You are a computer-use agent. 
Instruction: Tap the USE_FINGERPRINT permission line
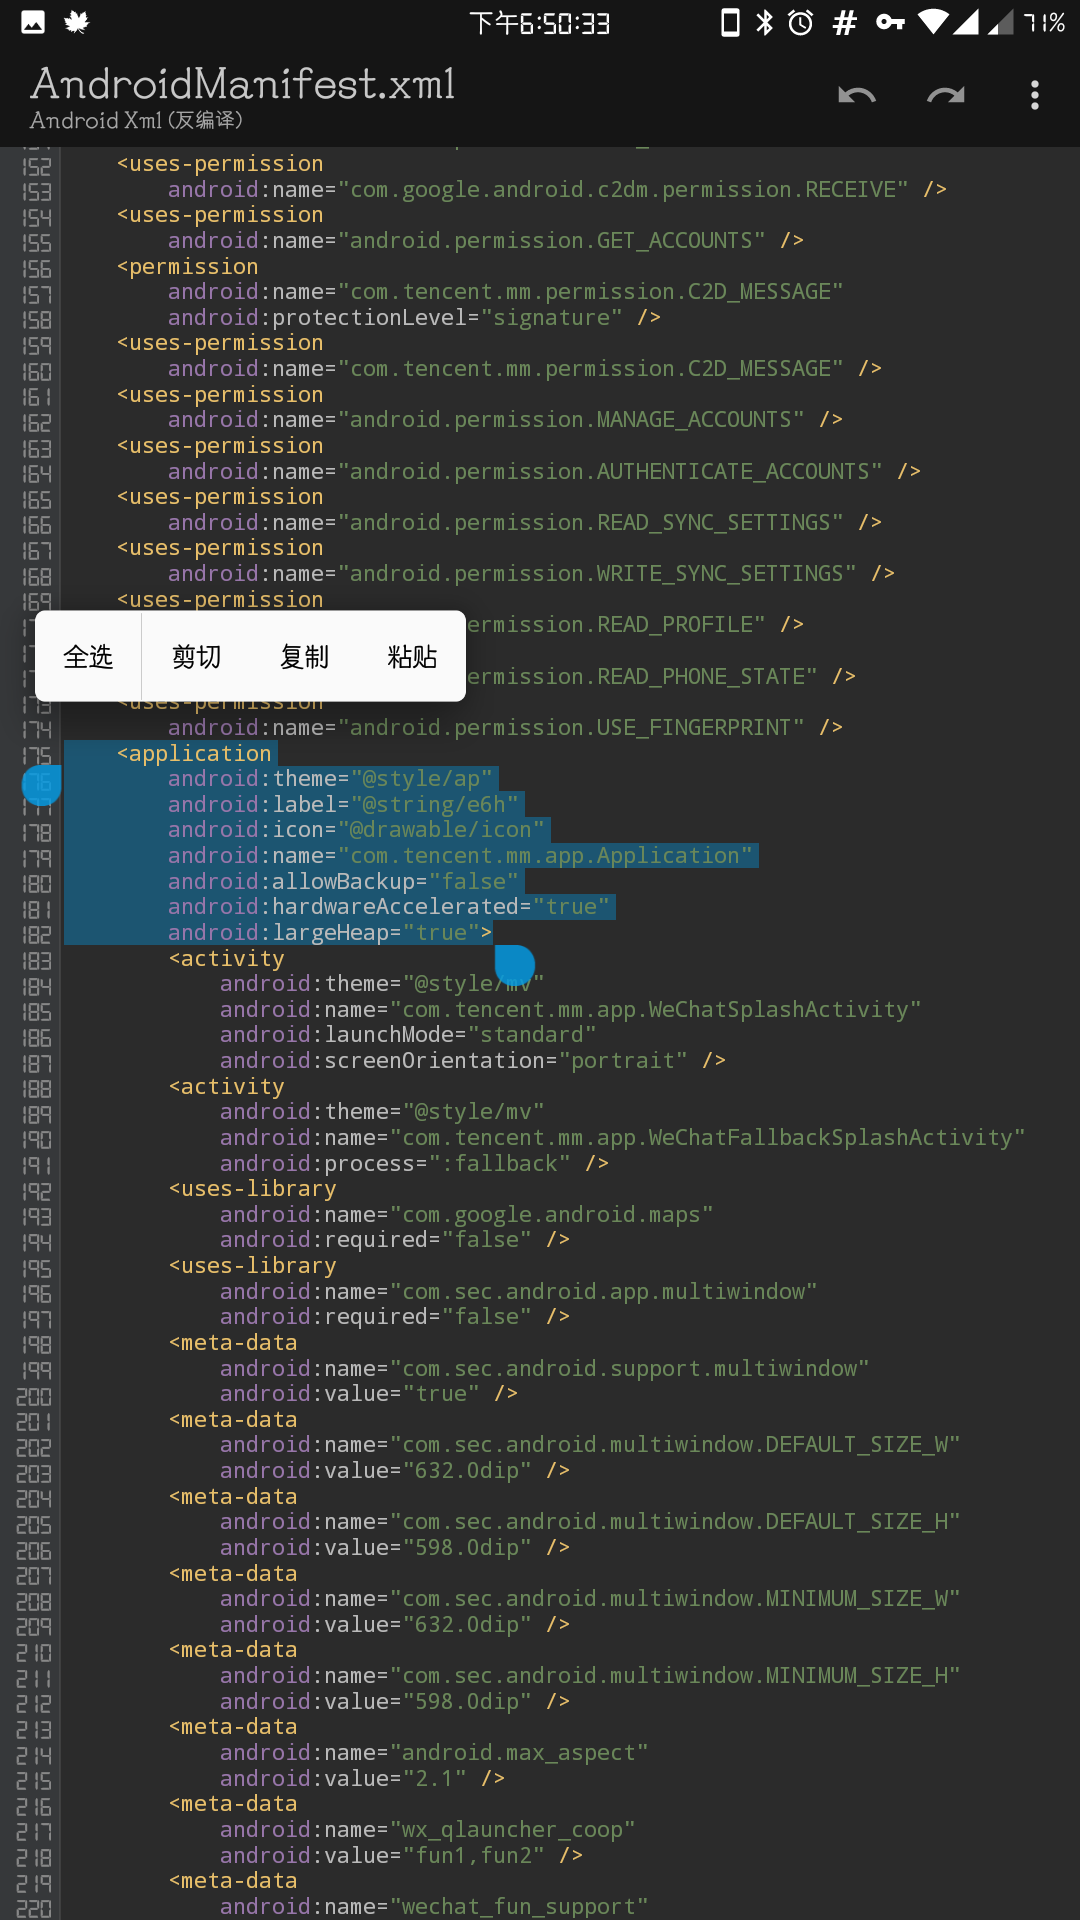click(505, 728)
